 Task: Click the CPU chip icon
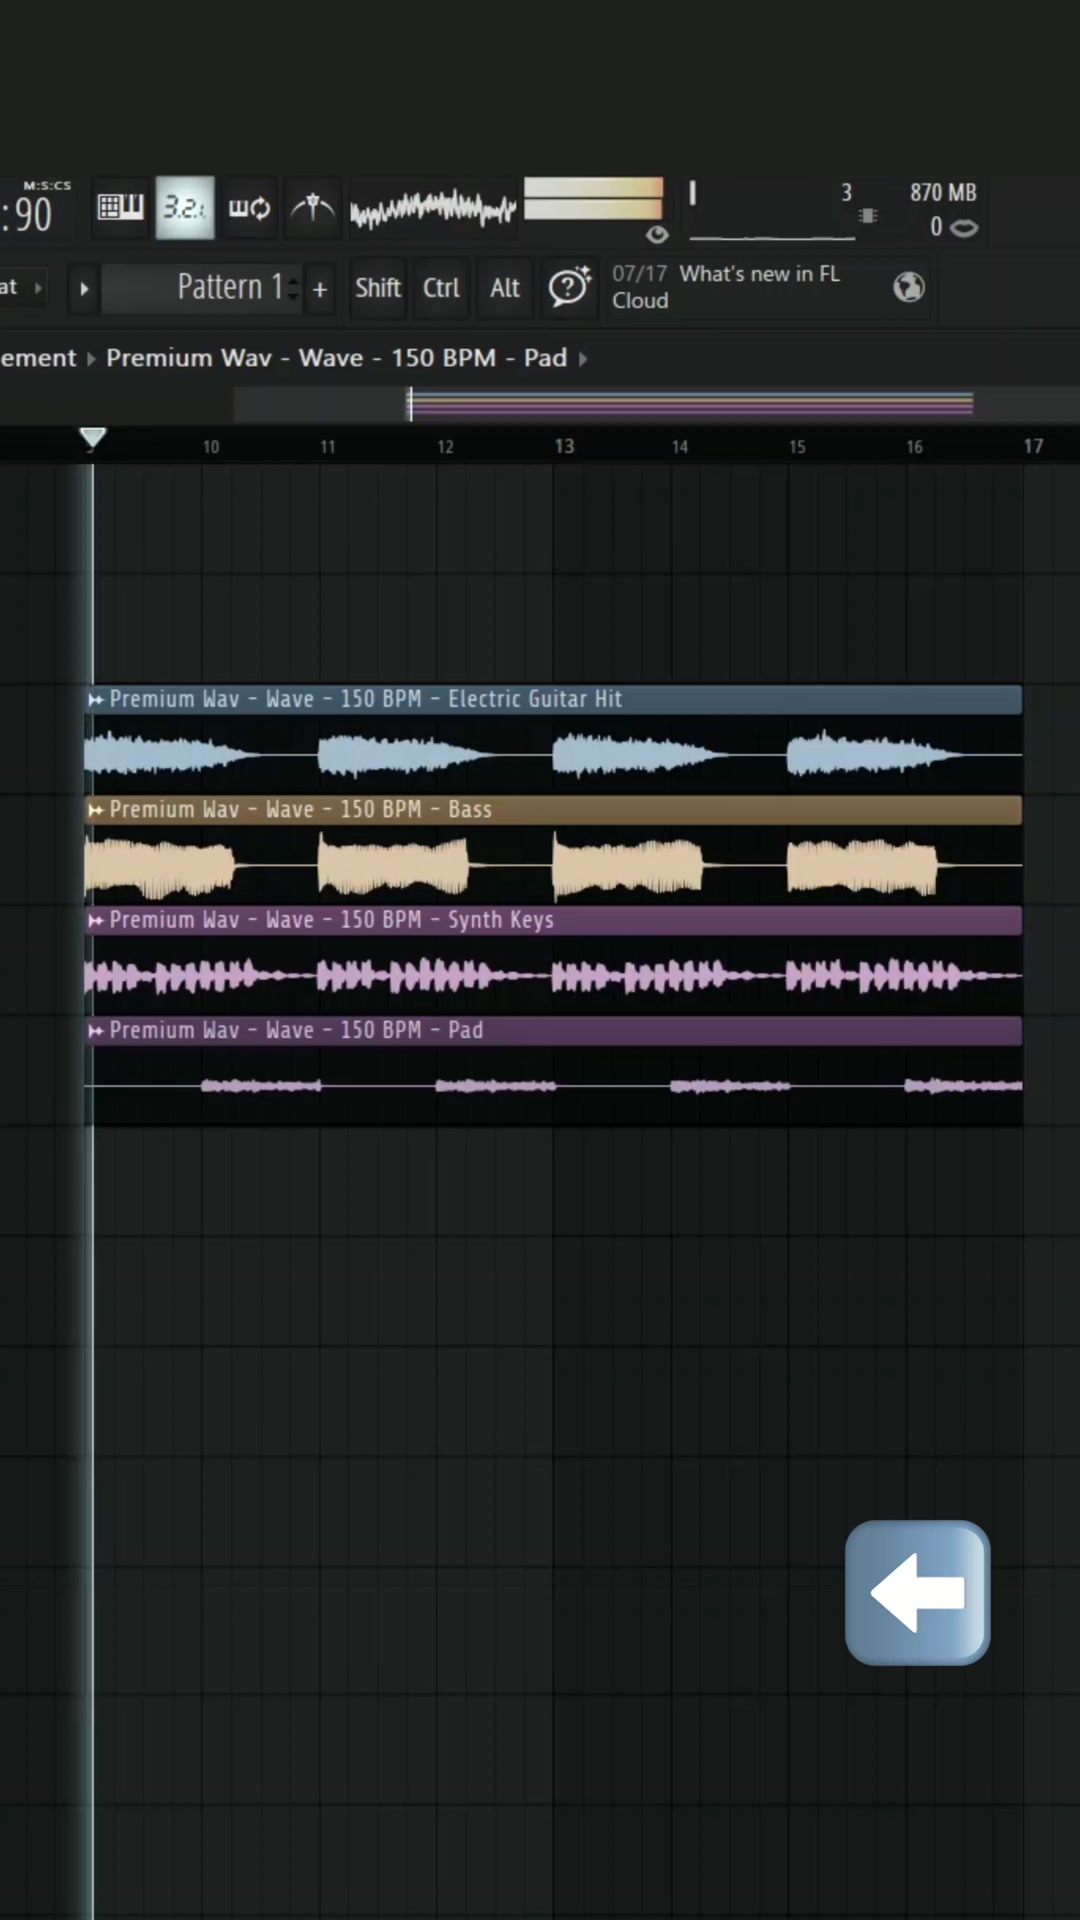(x=868, y=216)
